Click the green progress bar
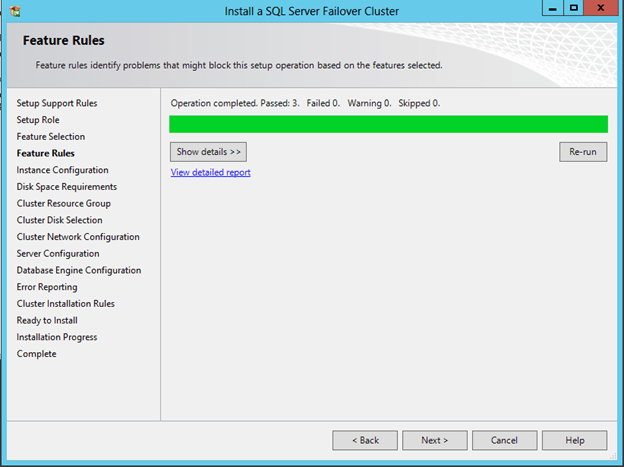Screen dimensions: 624x467 tap(388, 124)
